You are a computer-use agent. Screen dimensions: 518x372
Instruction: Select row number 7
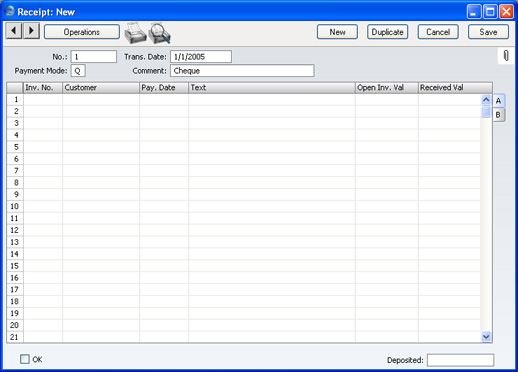point(15,171)
